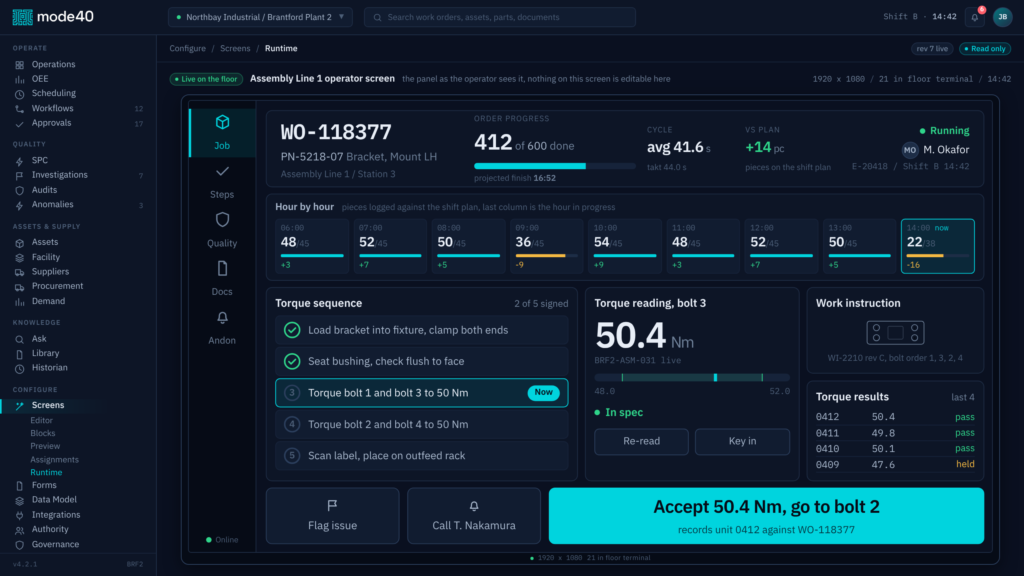Click the flag icon in Flag issue
Screen dimensions: 1024x576
point(332,505)
